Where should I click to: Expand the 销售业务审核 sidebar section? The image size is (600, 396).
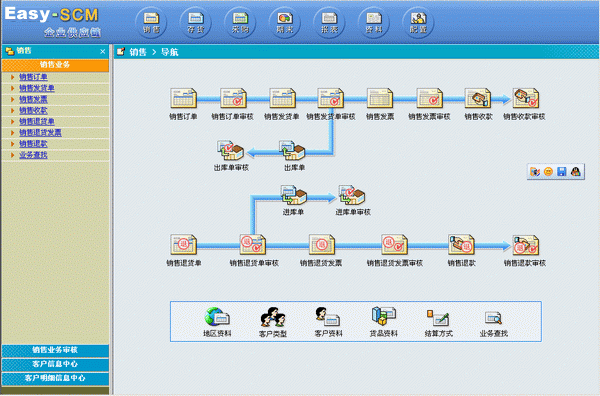55,350
